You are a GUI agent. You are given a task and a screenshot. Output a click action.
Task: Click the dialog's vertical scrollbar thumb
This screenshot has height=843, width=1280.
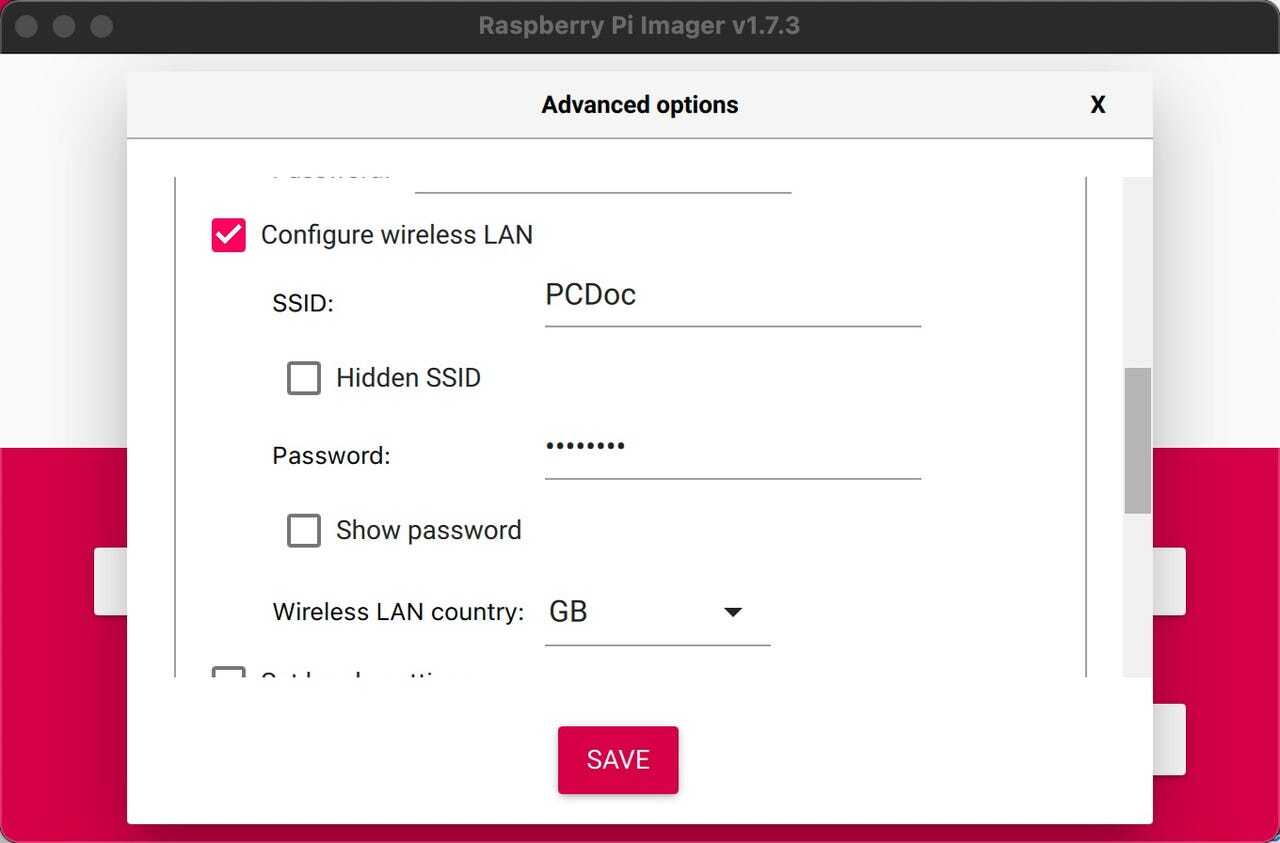coord(1137,440)
